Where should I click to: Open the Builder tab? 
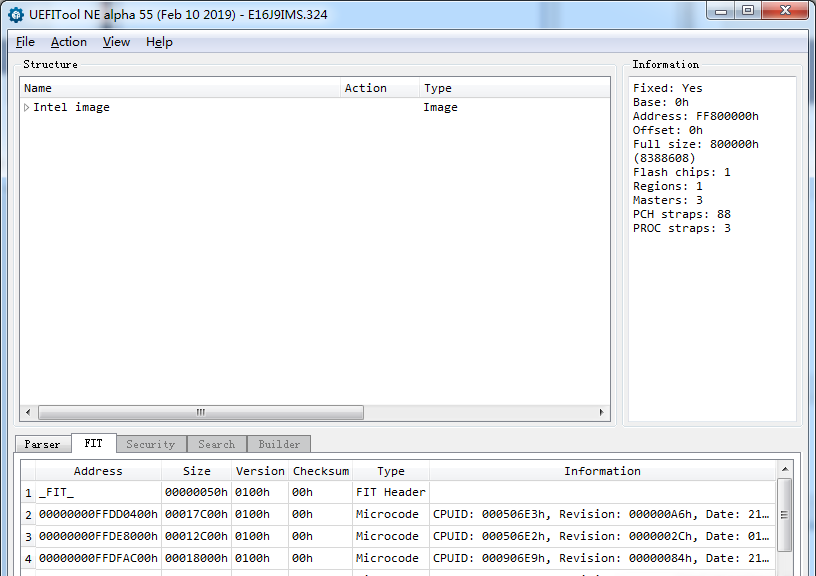279,444
